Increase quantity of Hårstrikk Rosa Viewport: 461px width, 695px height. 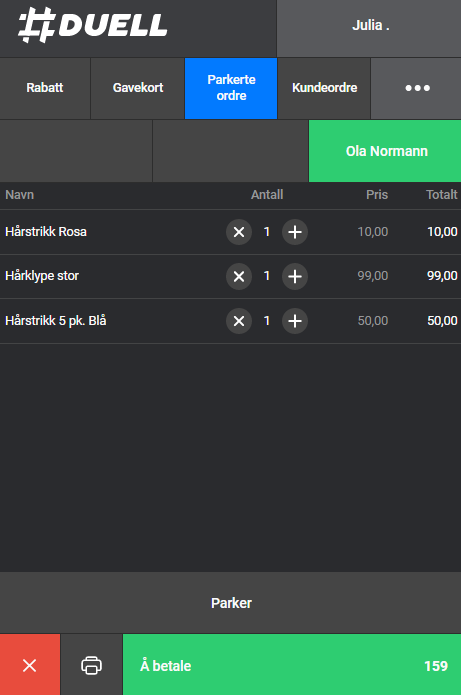[295, 232]
